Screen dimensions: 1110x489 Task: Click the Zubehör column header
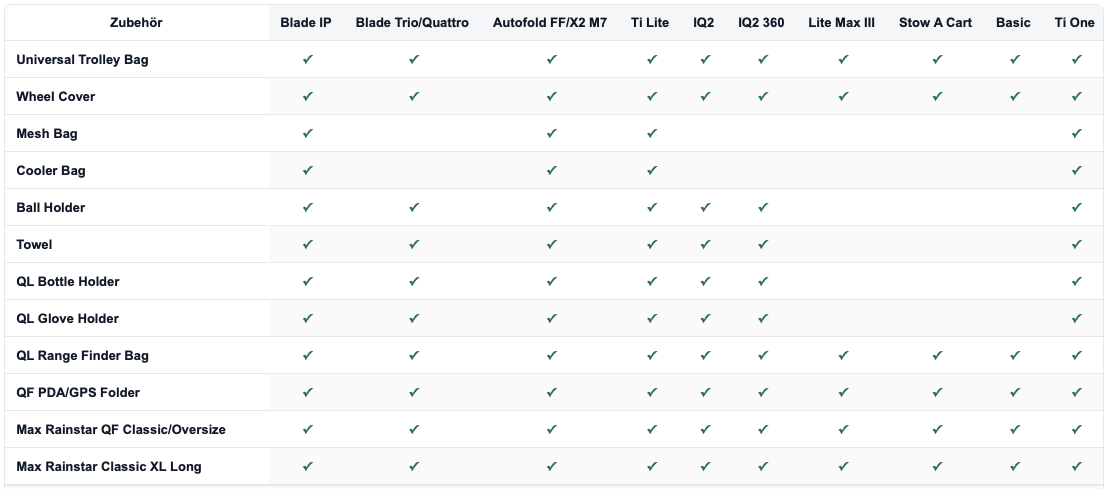tap(136, 23)
